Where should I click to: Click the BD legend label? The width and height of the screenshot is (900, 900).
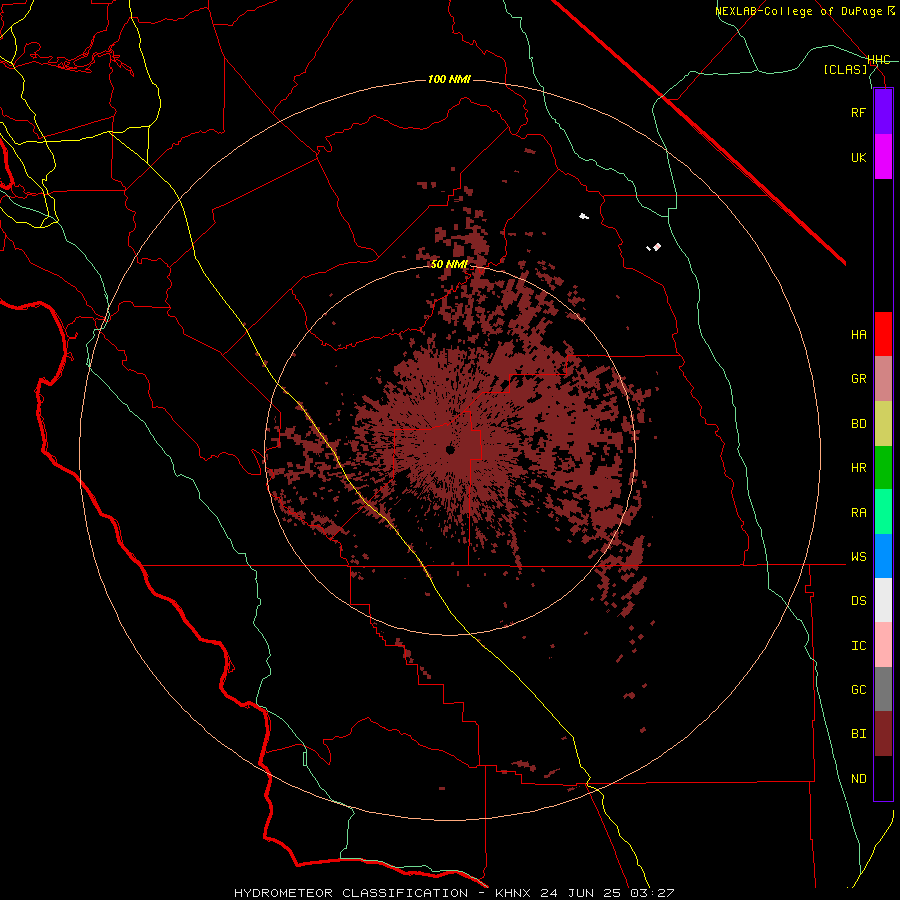point(858,424)
